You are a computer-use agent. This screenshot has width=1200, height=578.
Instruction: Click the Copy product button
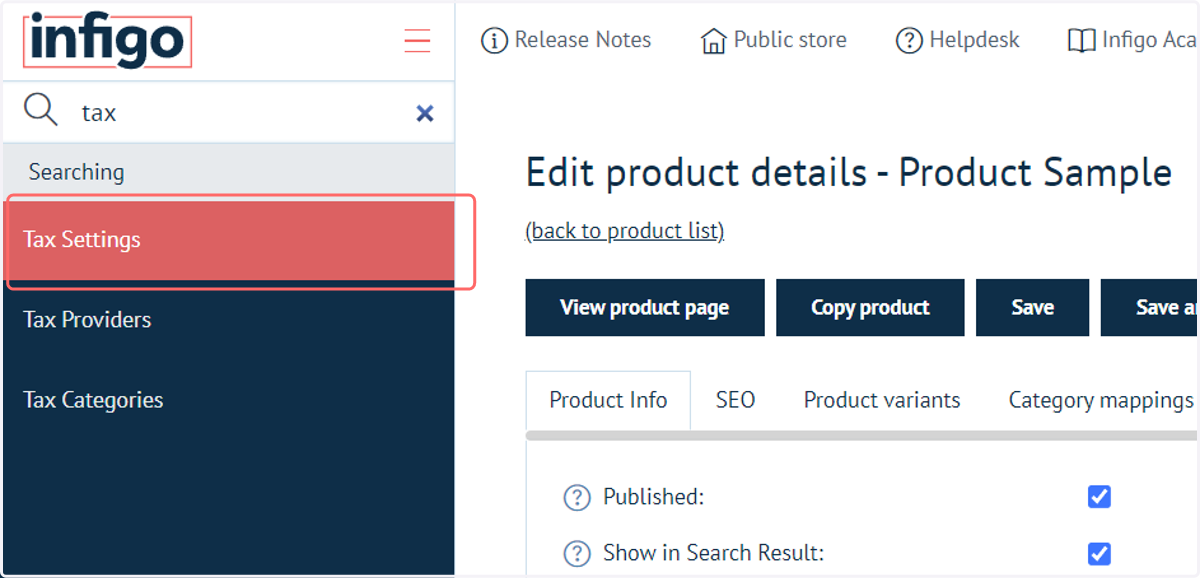coord(870,307)
